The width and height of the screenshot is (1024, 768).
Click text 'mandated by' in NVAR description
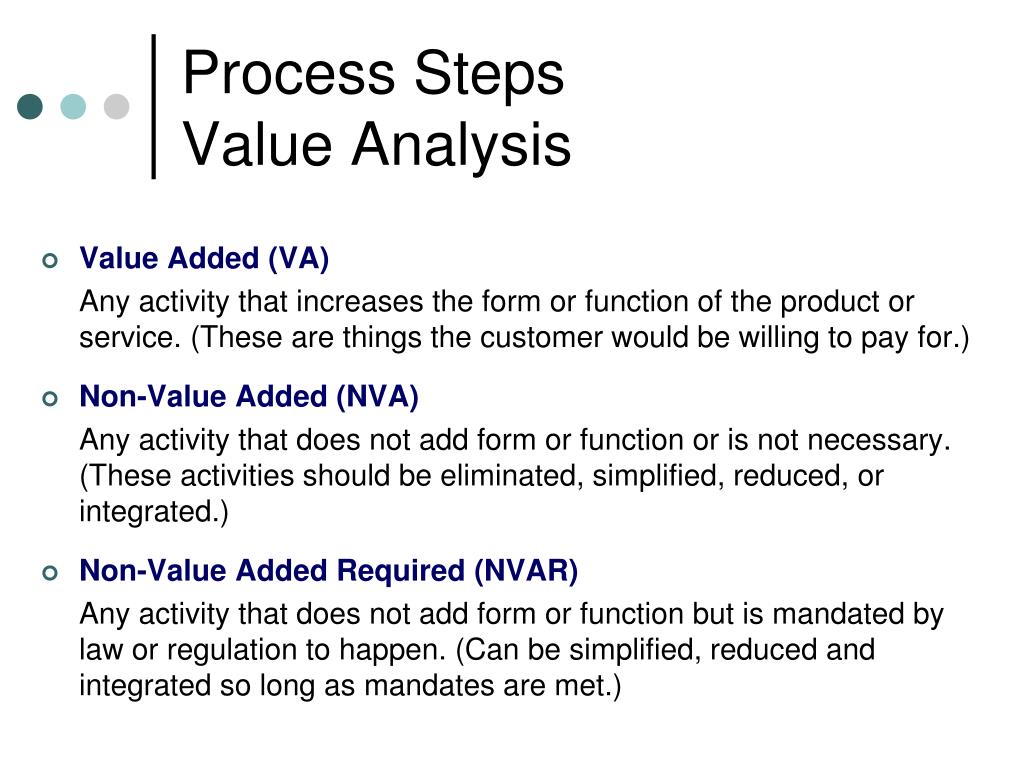pyautogui.click(x=857, y=615)
